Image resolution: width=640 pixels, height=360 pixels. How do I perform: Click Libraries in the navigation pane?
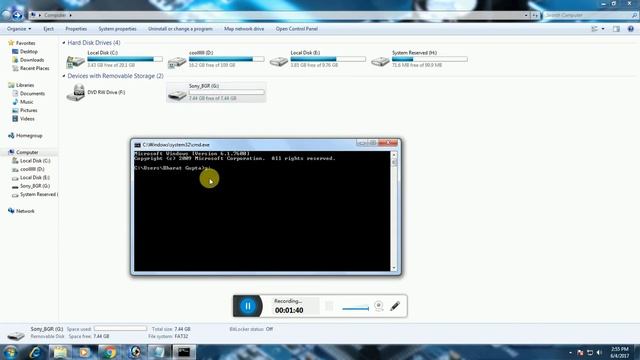(25, 85)
